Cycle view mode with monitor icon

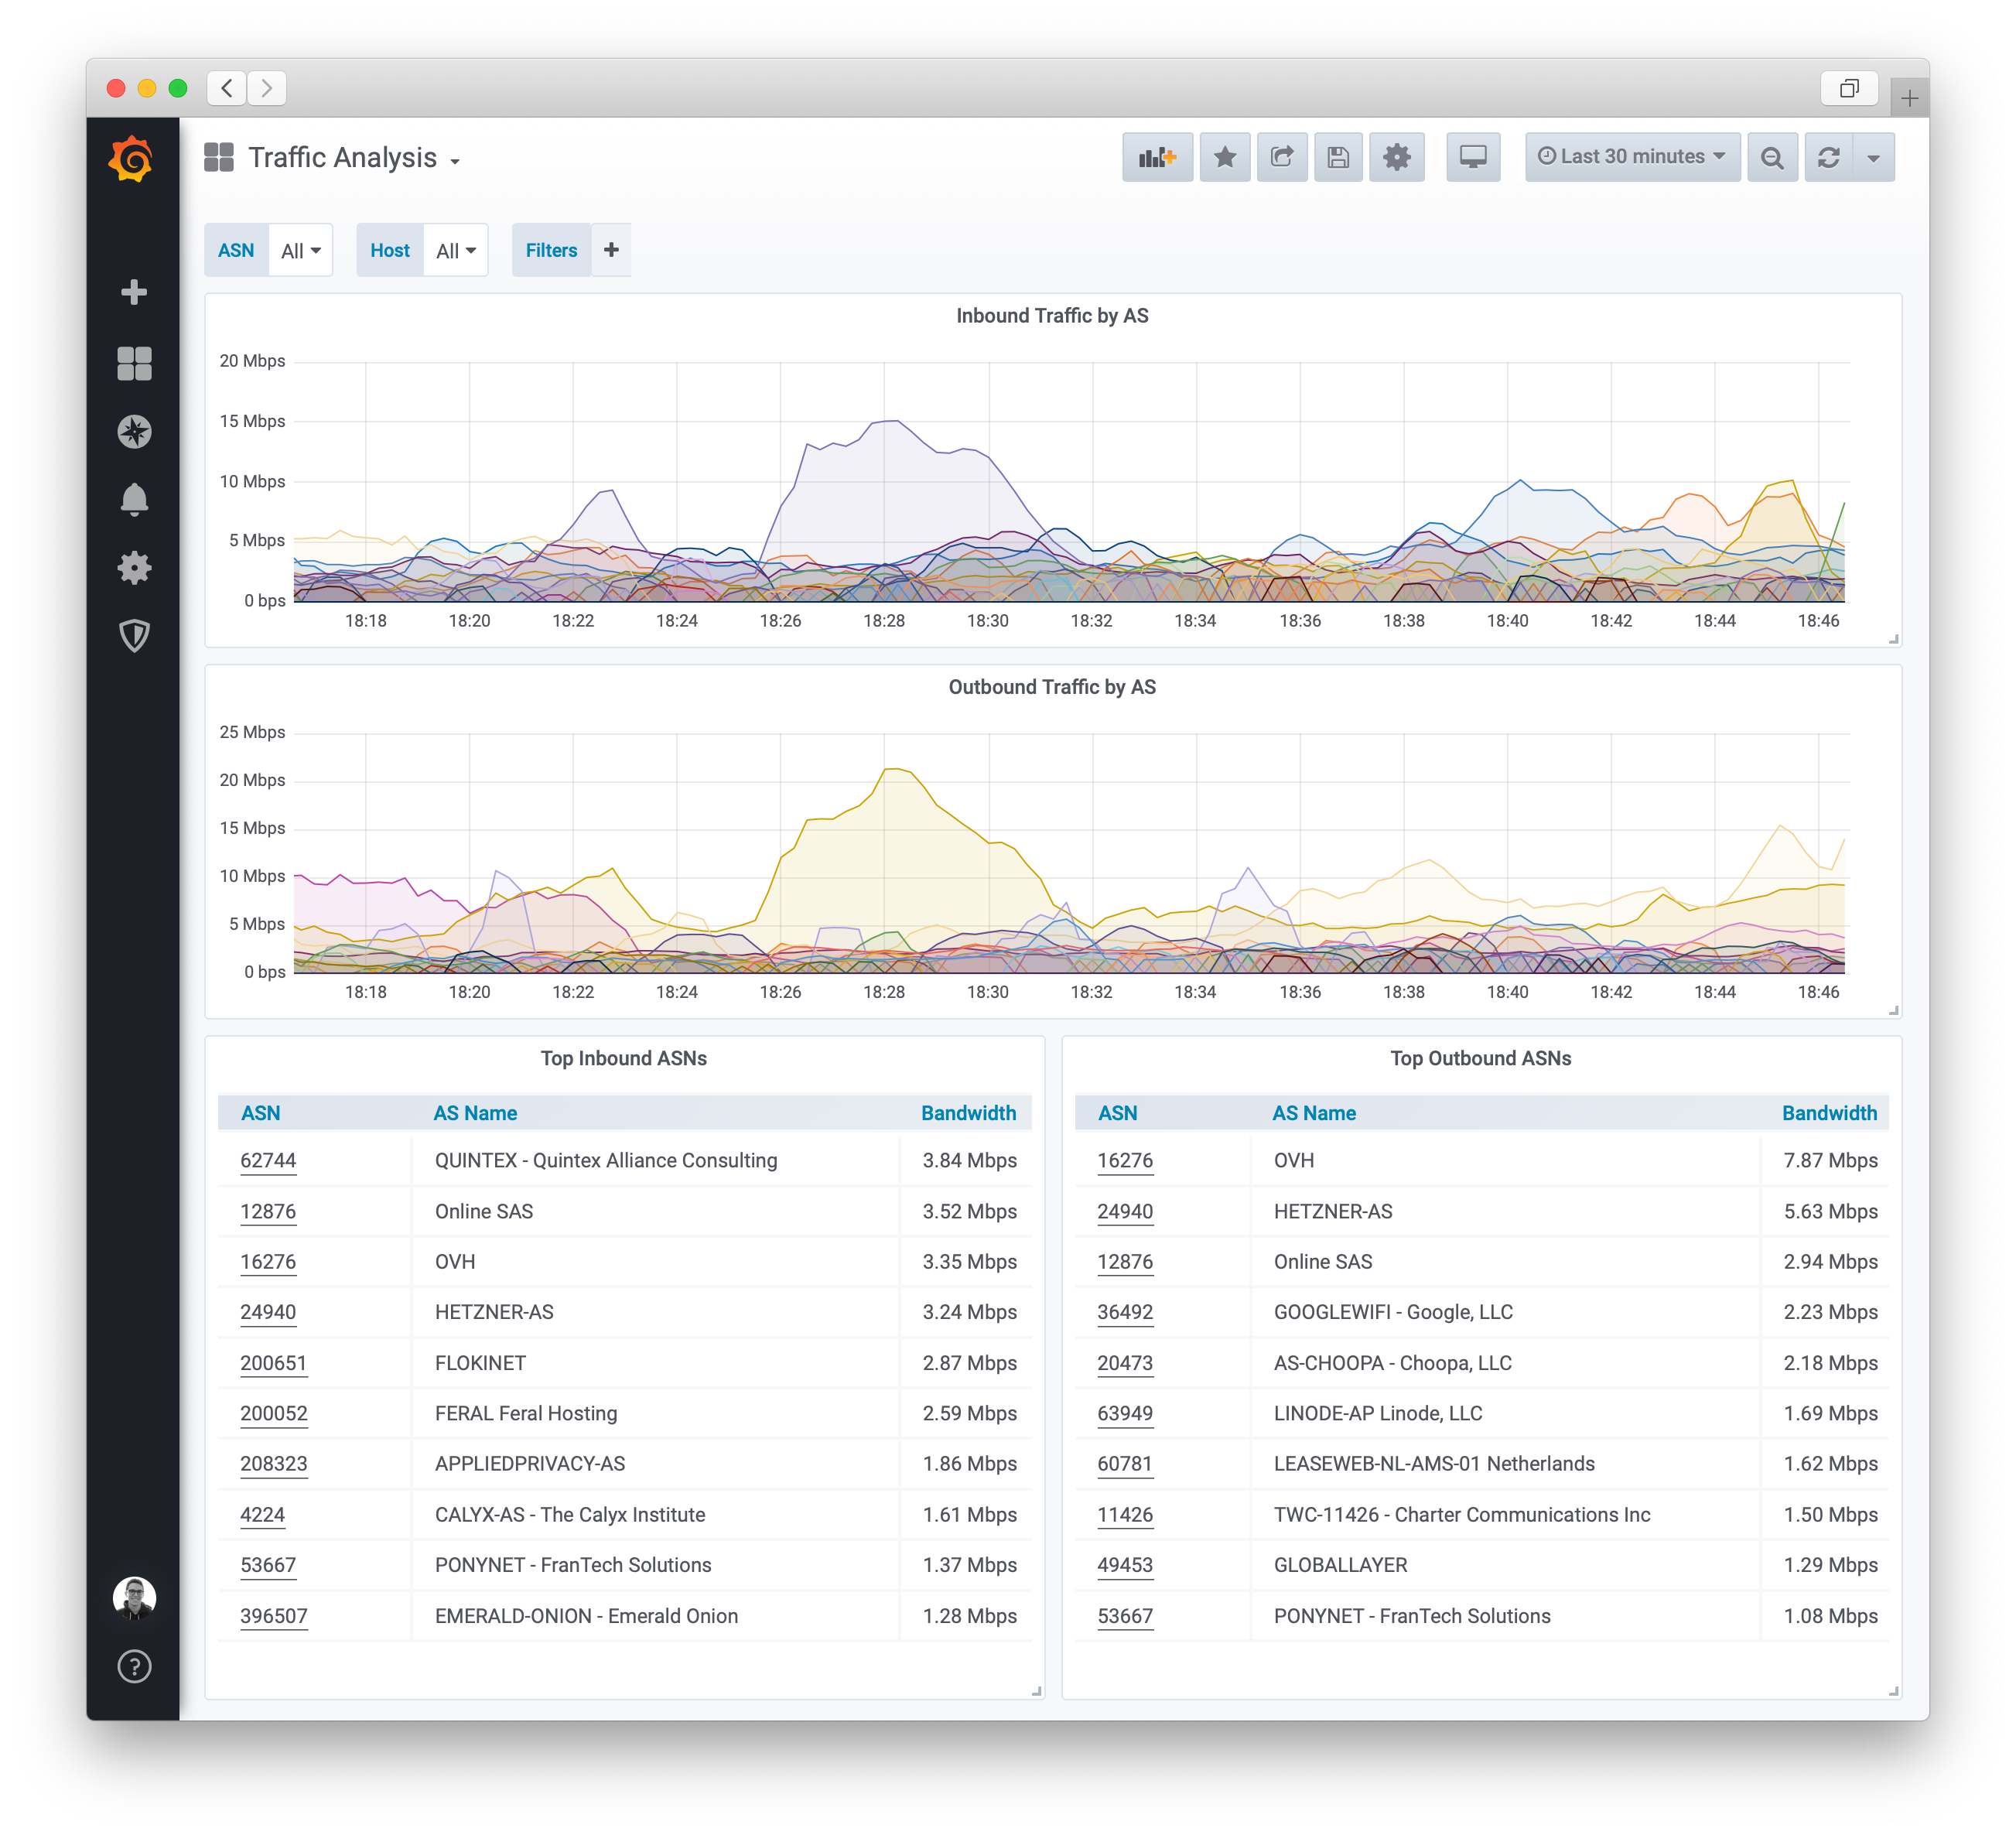[x=1472, y=157]
